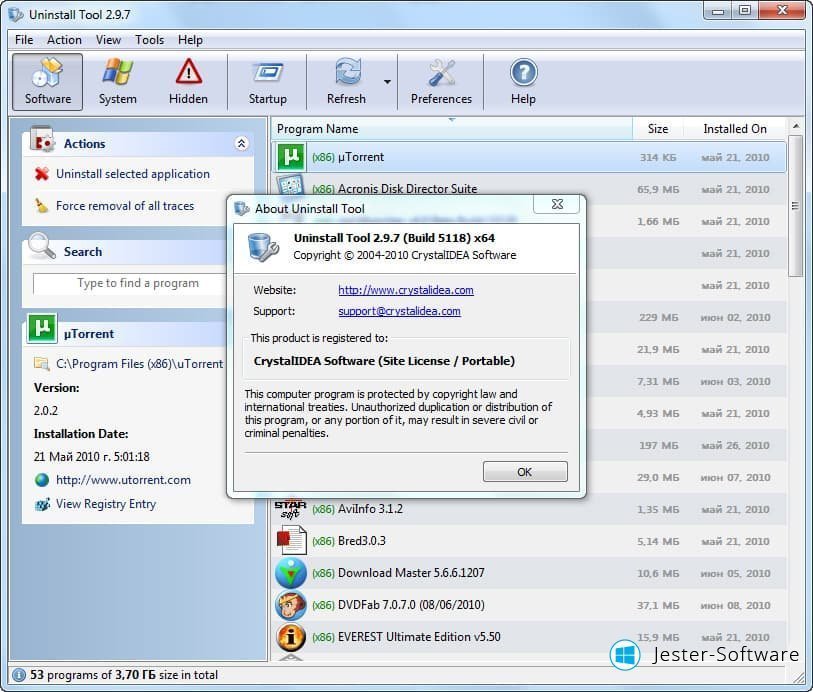Open Preferences from the toolbar
The width and height of the screenshot is (813, 692).
tap(441, 81)
